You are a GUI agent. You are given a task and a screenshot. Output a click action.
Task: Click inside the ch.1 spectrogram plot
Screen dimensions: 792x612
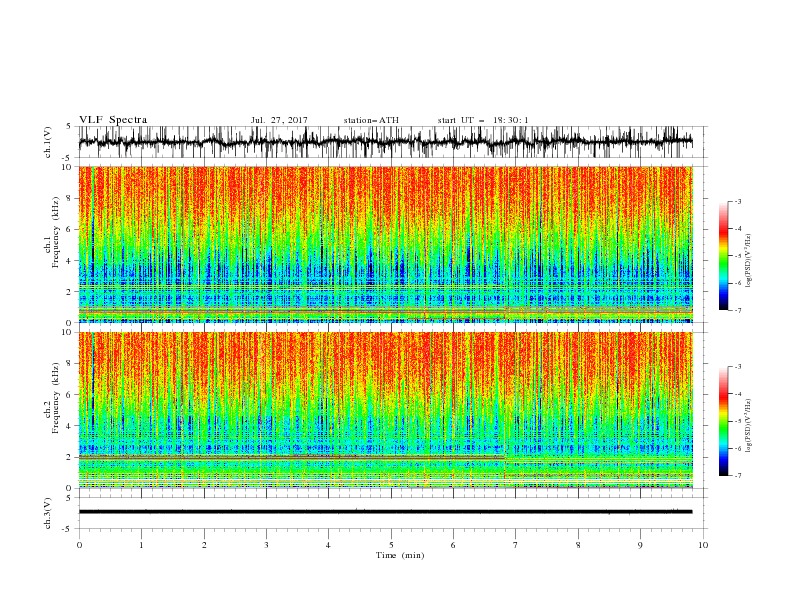385,244
